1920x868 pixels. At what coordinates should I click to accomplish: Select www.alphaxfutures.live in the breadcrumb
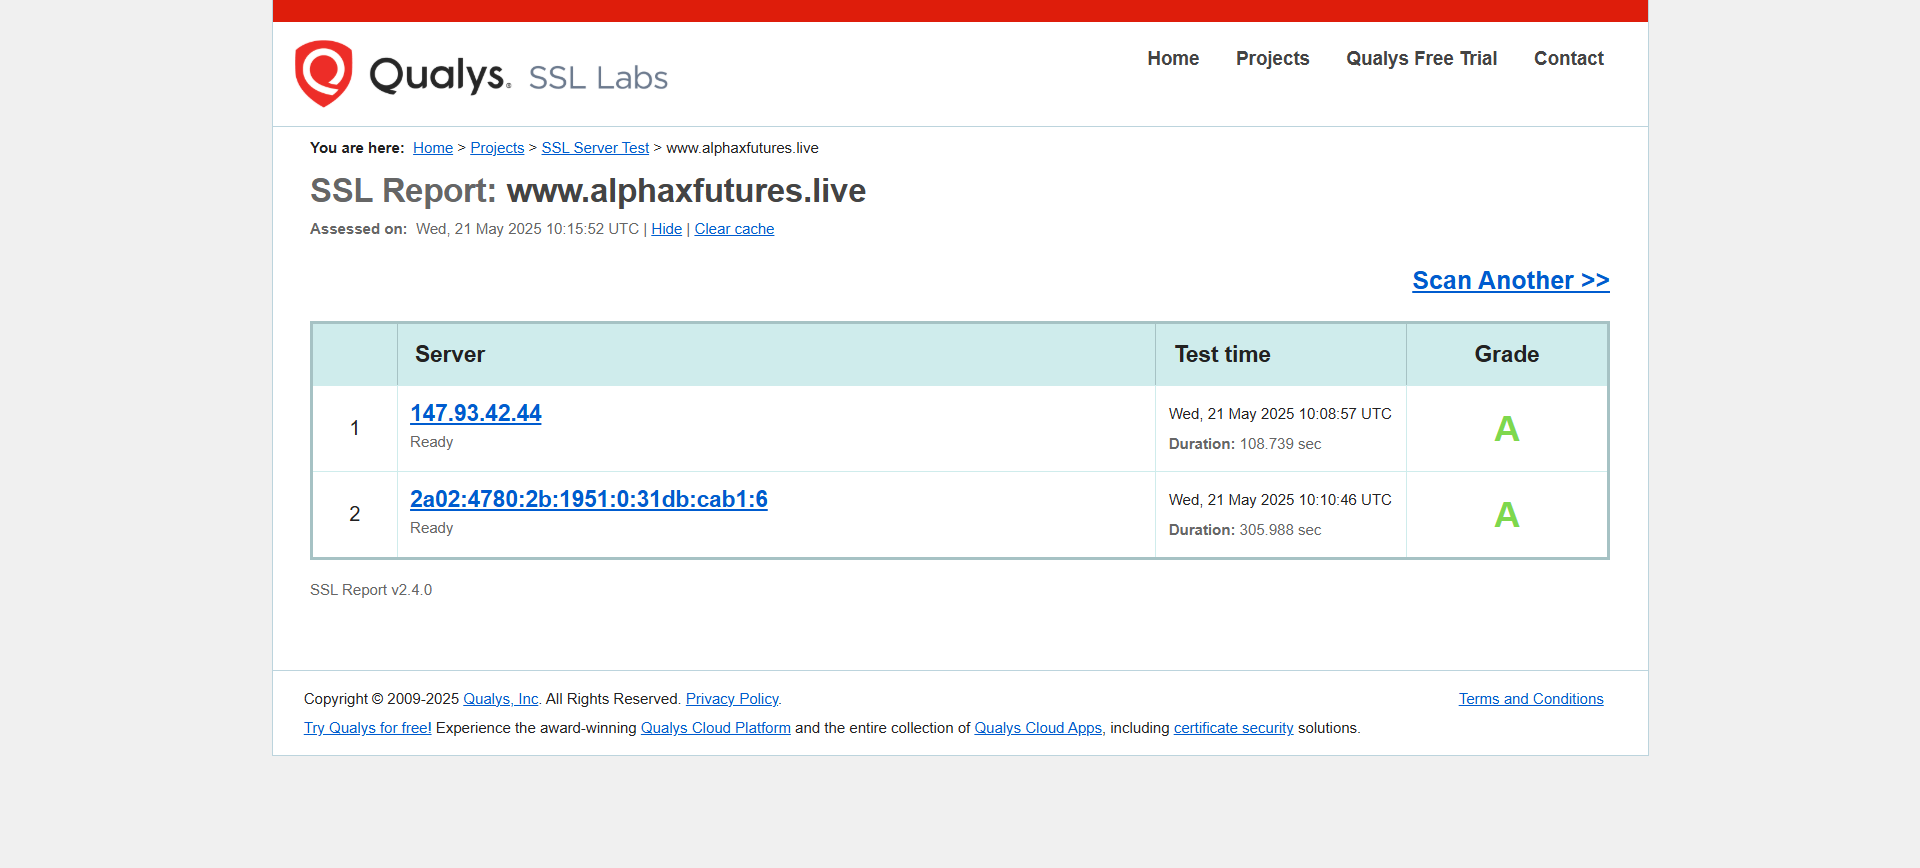coord(742,148)
